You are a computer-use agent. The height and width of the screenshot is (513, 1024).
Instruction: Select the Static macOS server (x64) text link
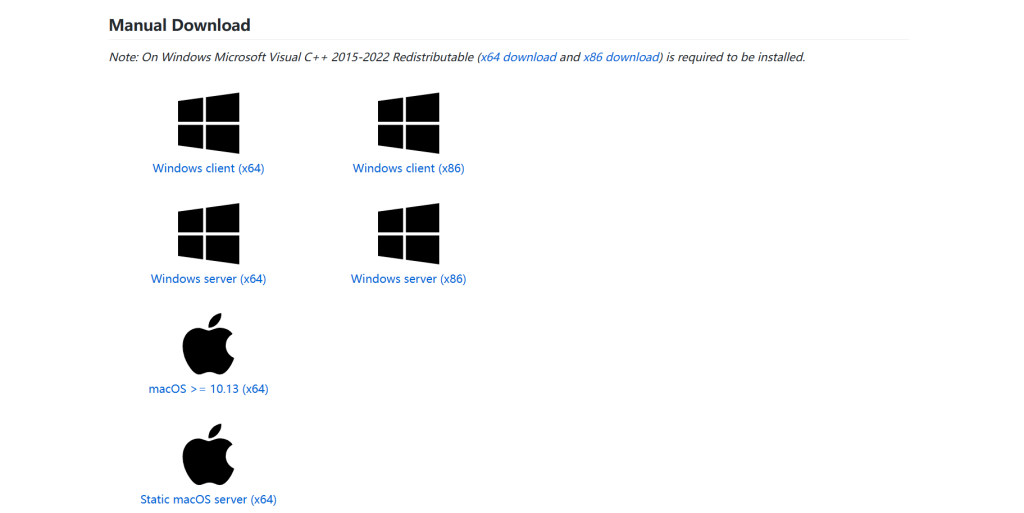pyautogui.click(x=208, y=499)
